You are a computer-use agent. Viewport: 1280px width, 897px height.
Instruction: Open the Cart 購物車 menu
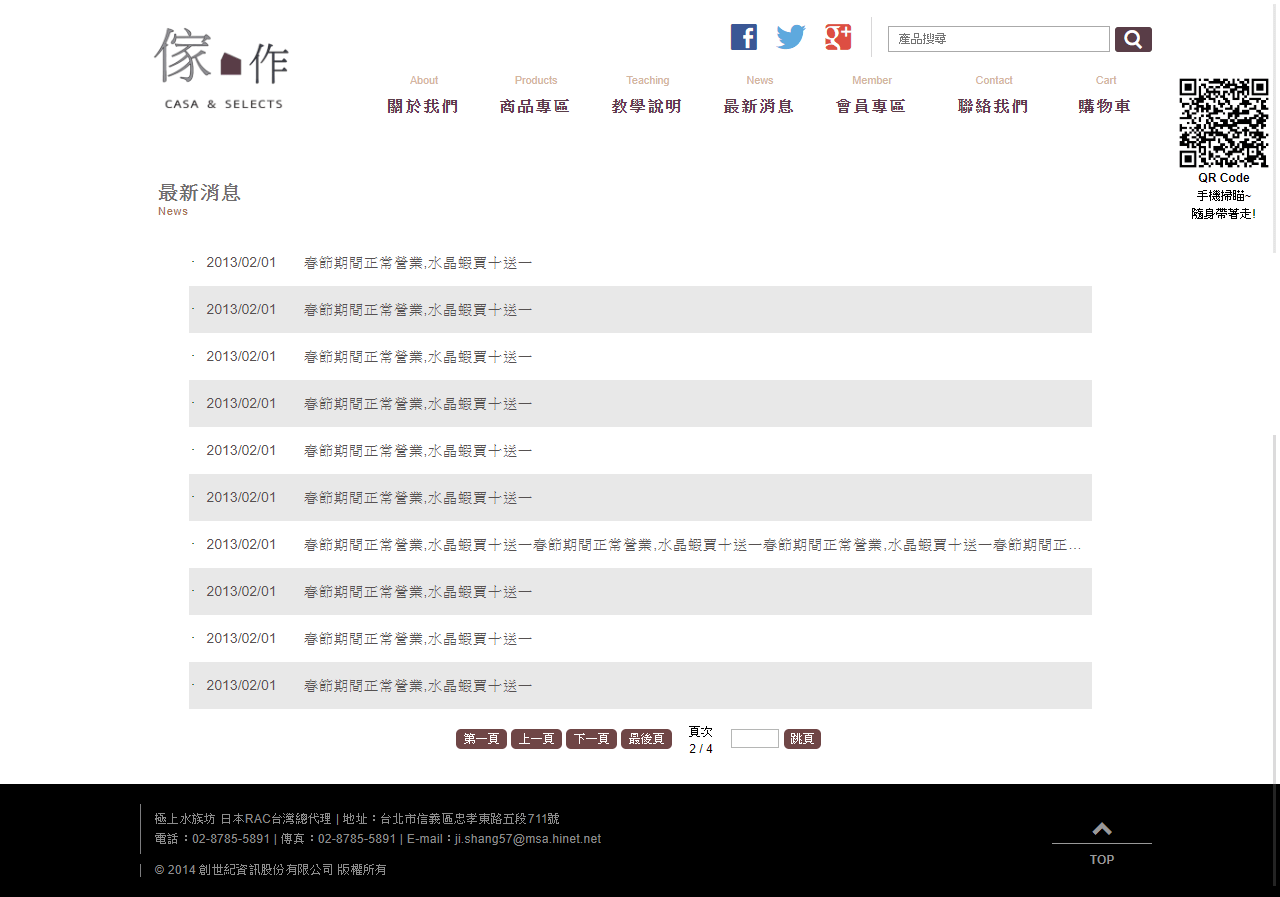tap(1106, 97)
